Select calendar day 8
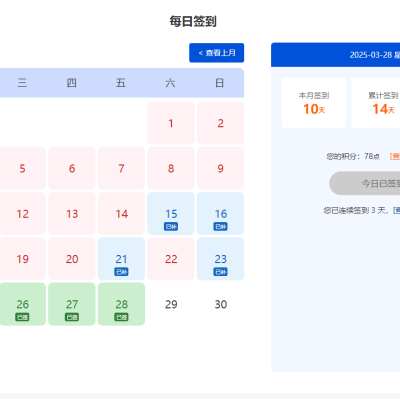Screen dimensions: 400x400 [171, 168]
